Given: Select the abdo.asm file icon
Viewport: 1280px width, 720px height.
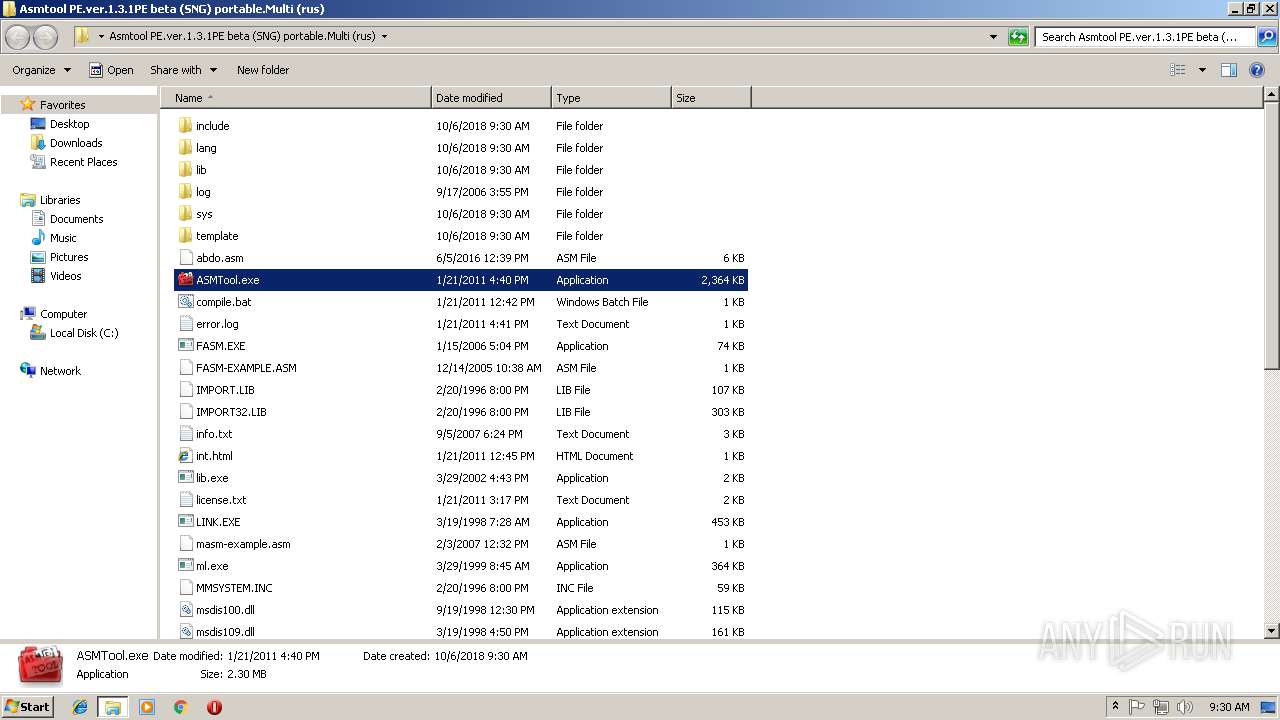Looking at the screenshot, I should click(185, 258).
